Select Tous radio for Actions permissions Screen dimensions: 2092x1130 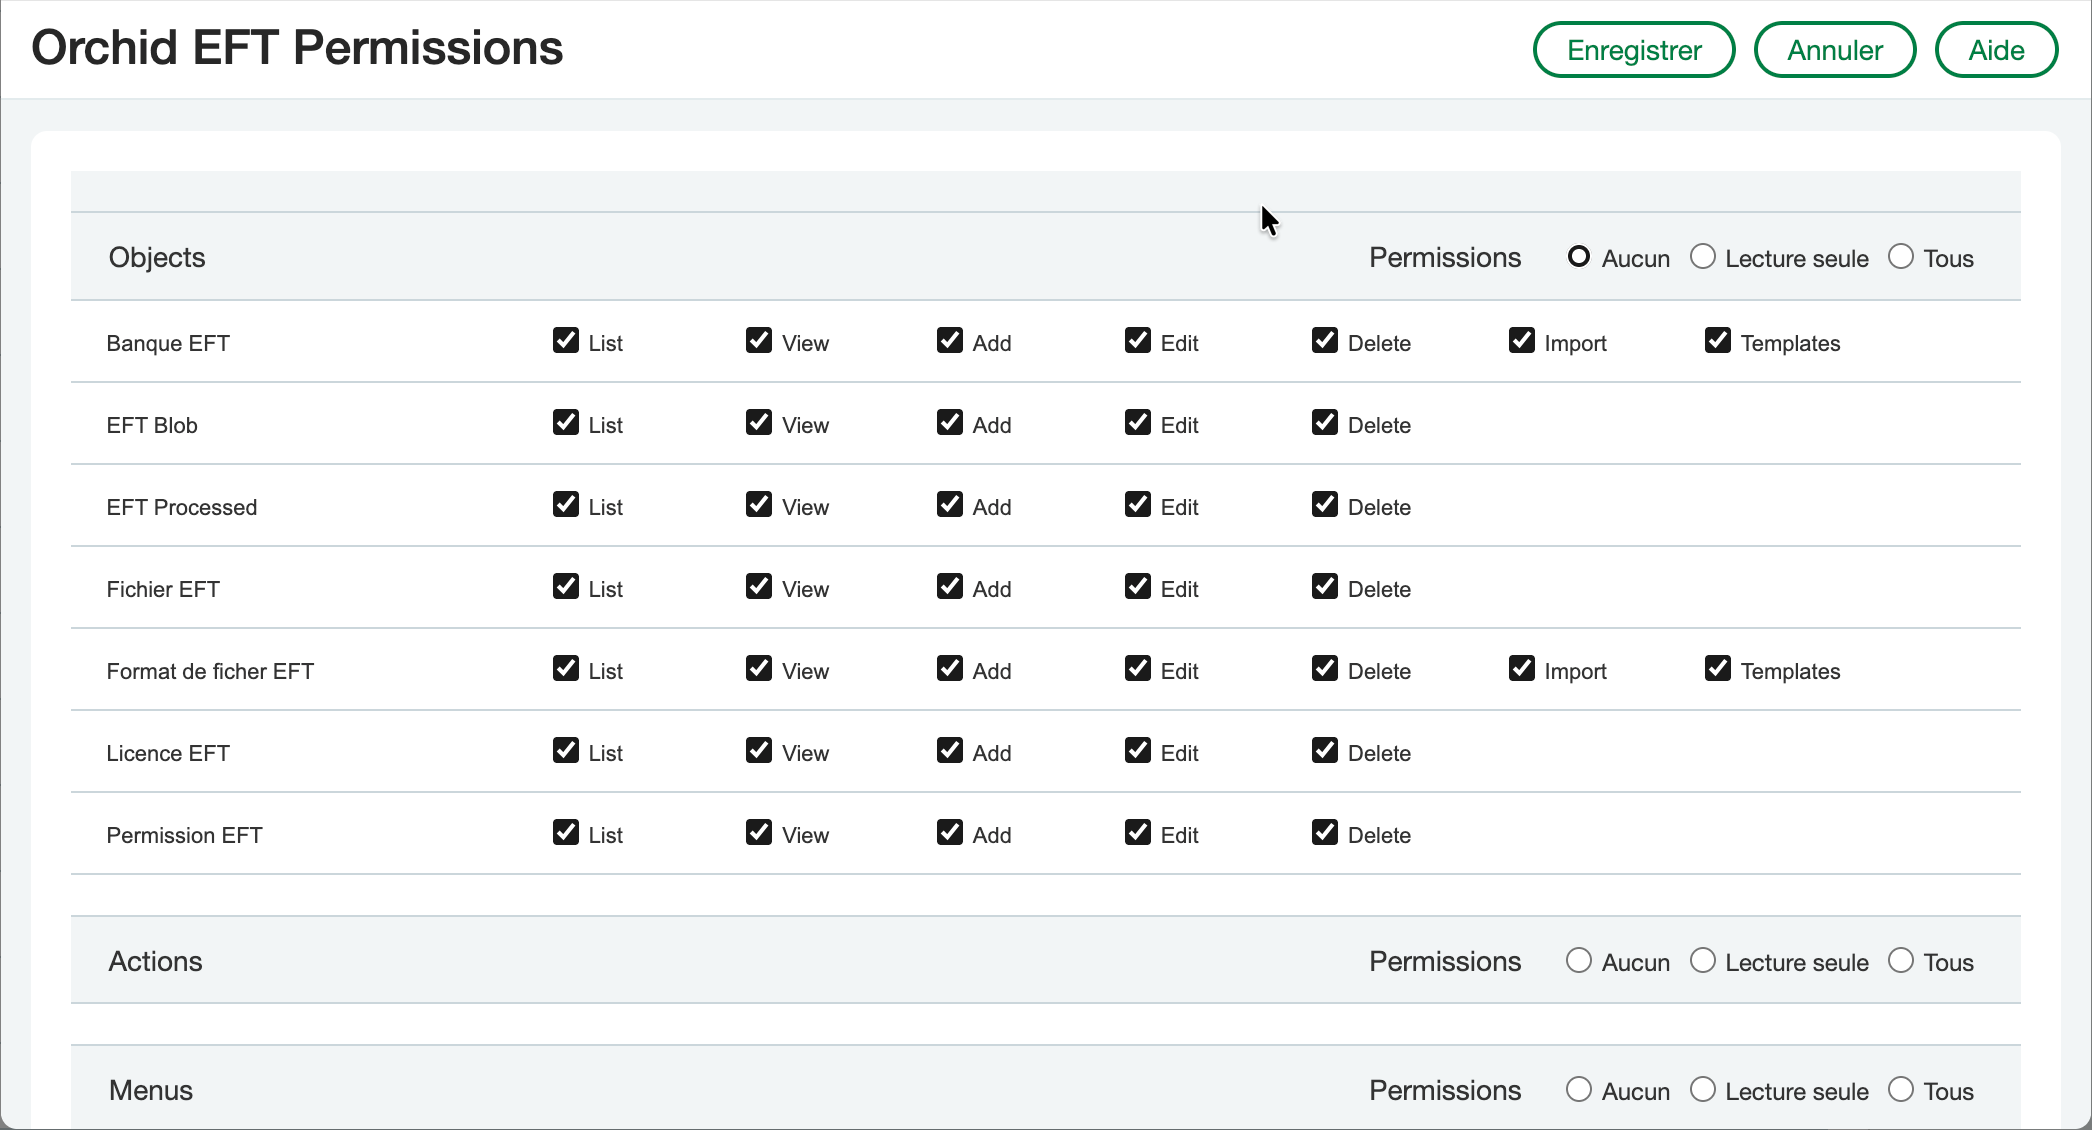[x=1900, y=961]
